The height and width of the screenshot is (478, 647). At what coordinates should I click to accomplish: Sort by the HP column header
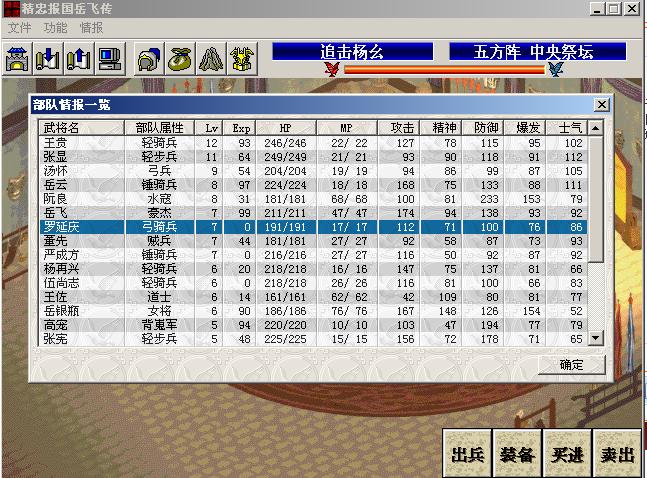tap(286, 128)
